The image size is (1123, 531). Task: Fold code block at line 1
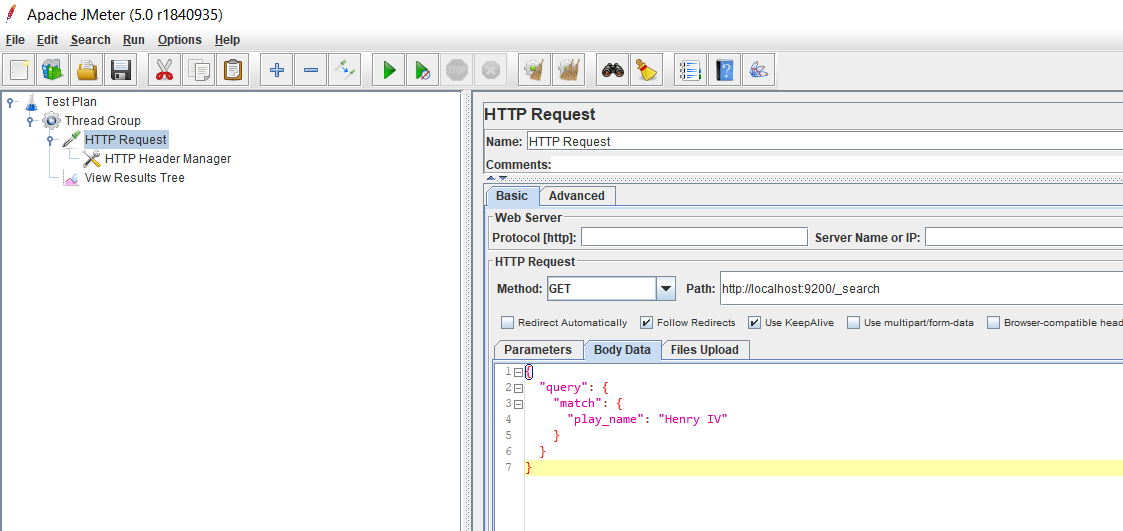(518, 372)
